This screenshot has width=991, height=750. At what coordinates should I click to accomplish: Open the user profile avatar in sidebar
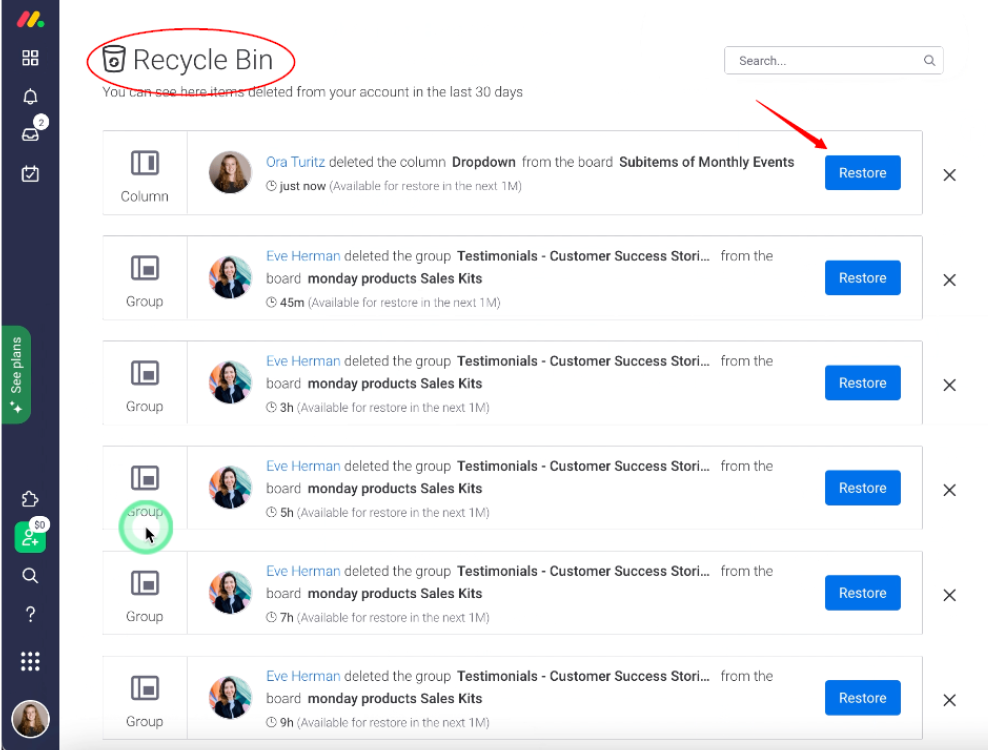point(30,719)
